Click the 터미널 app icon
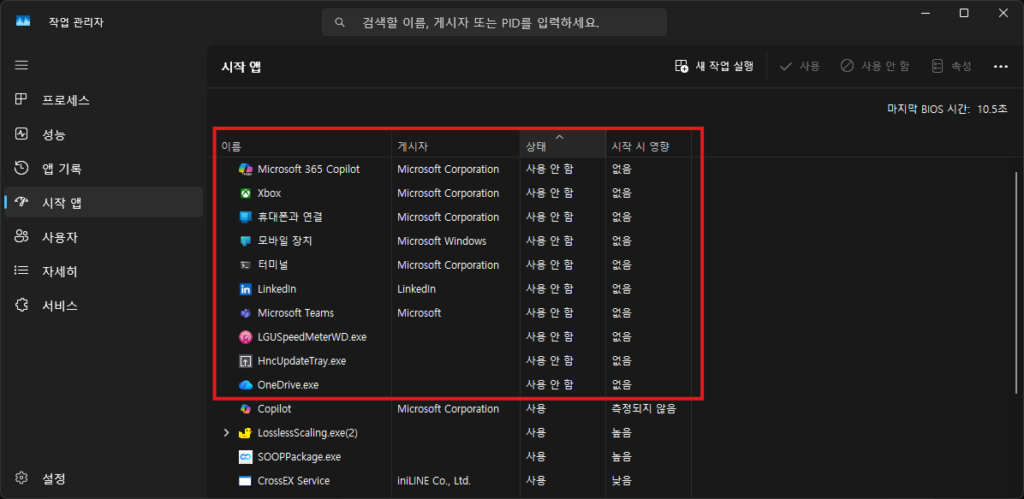Viewport: 1024px width, 499px height. [246, 265]
